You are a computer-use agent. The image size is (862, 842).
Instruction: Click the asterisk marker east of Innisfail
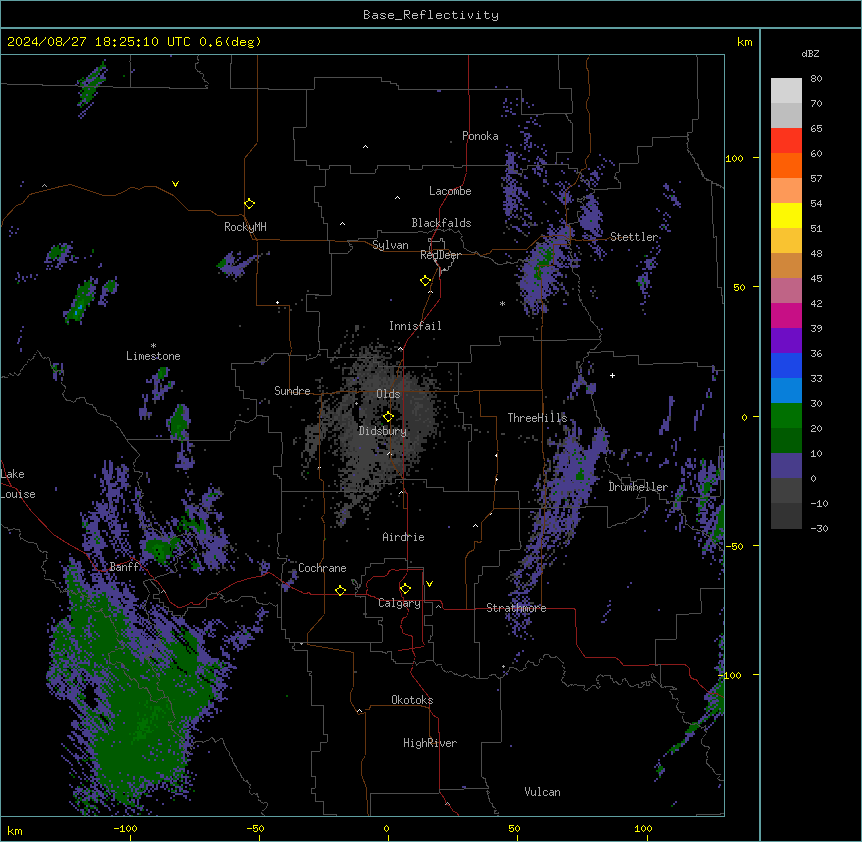tap(502, 303)
